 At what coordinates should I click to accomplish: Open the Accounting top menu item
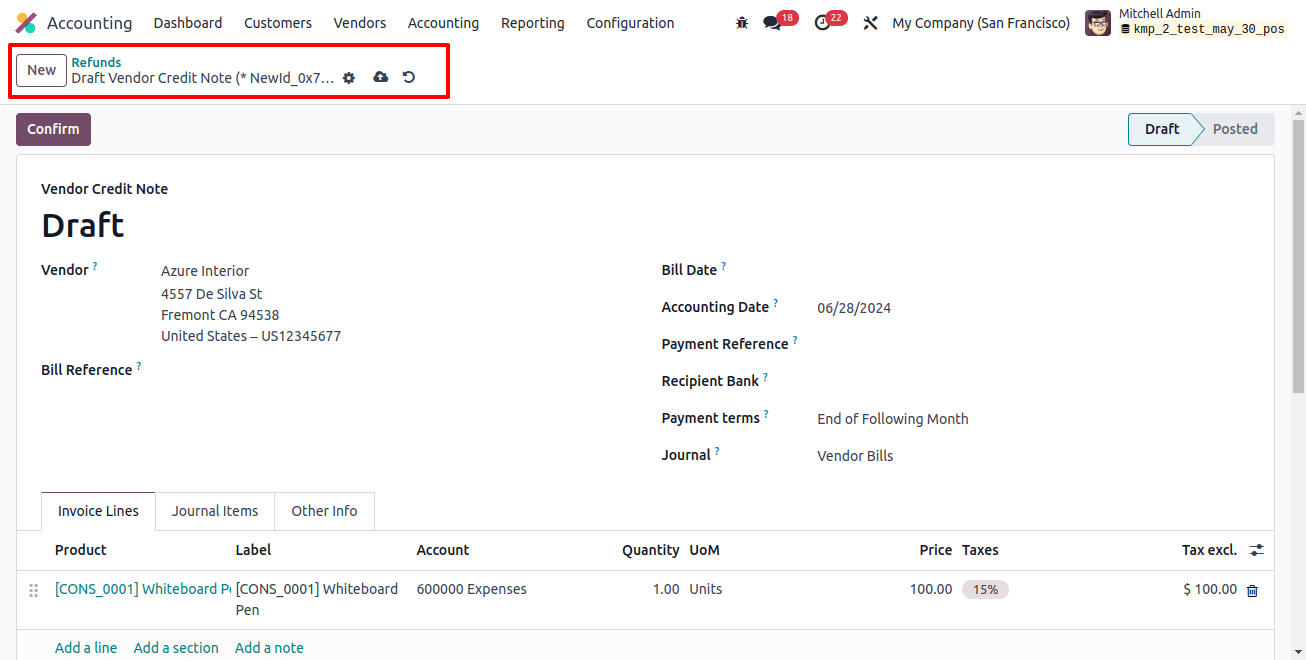pyautogui.click(x=443, y=23)
